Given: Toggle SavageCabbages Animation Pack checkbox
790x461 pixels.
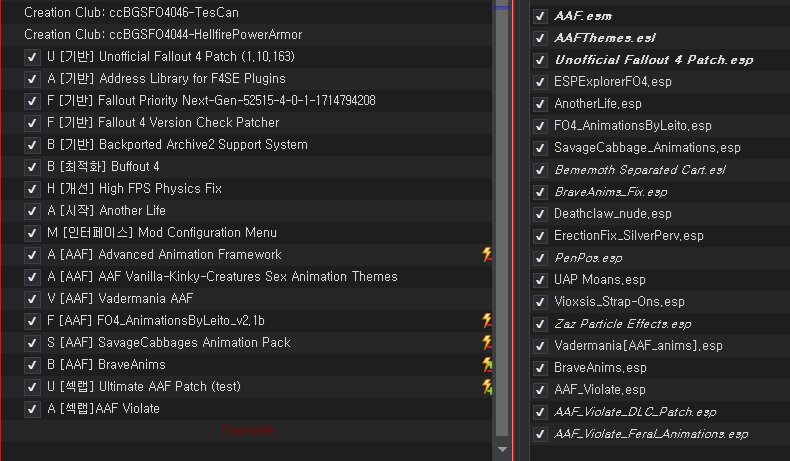Looking at the screenshot, I should (x=32, y=343).
